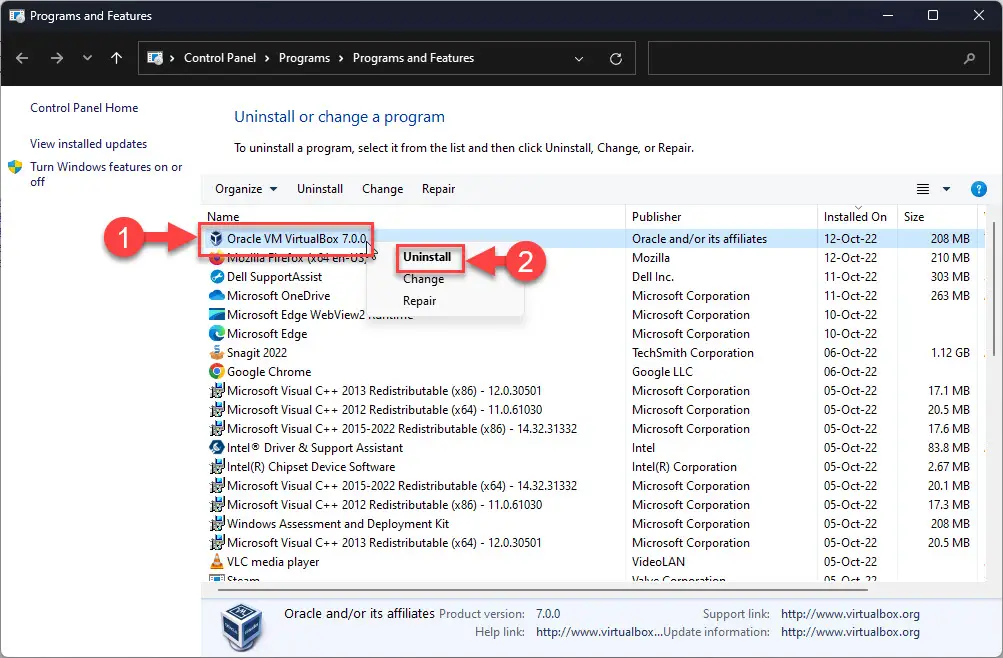Click Uninstall in the toolbar
This screenshot has width=1003, height=658.
pos(320,189)
